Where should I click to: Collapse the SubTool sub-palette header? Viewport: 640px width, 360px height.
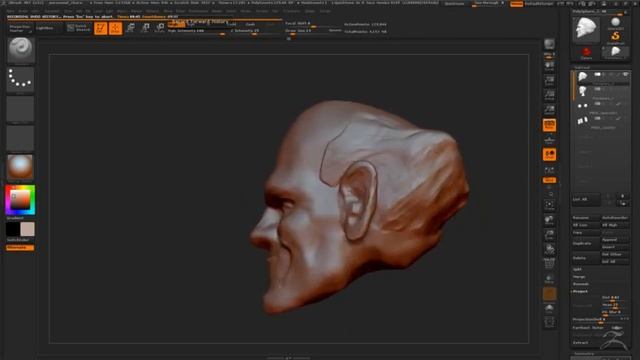(x=582, y=67)
